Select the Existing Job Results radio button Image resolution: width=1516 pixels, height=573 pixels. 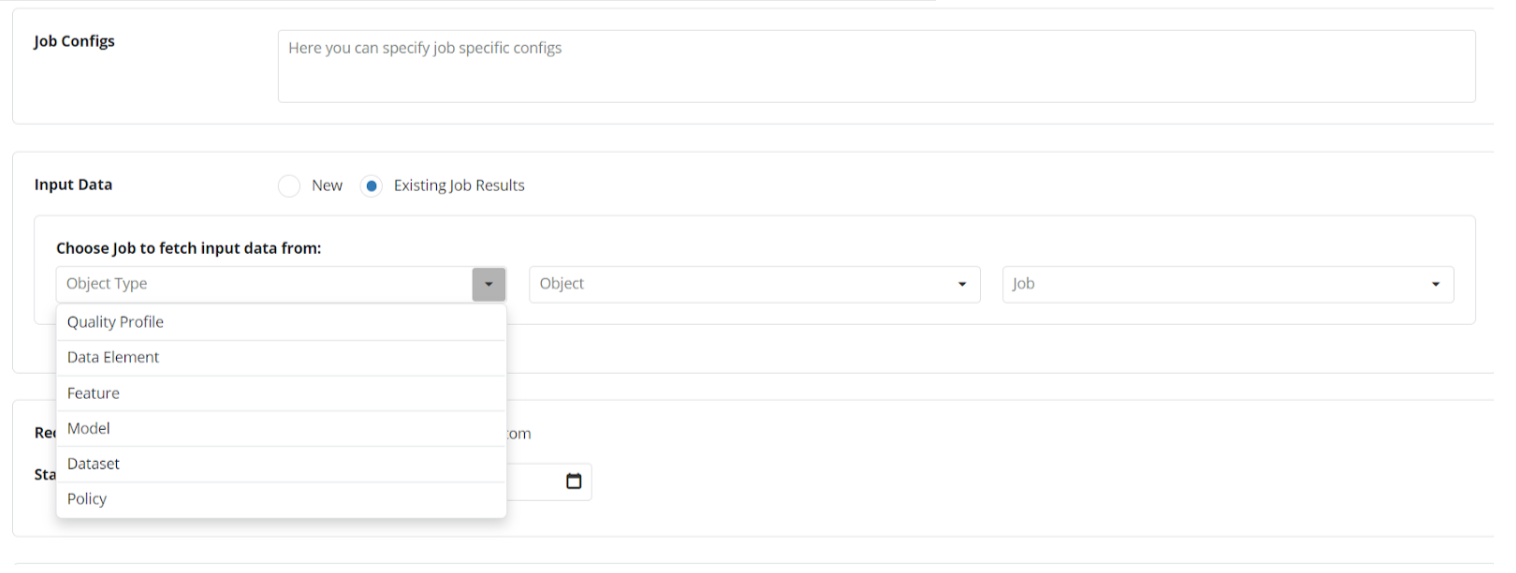click(371, 186)
